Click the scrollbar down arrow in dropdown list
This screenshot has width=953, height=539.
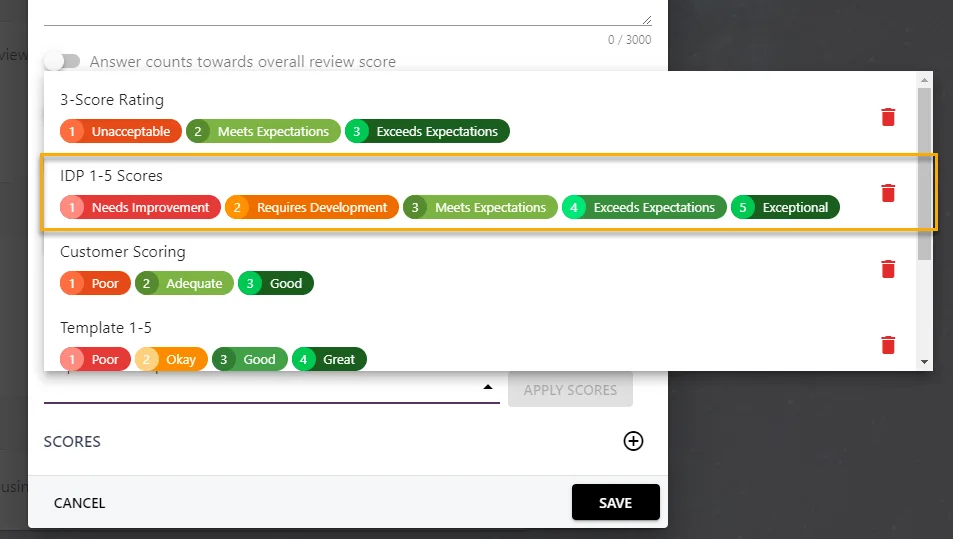click(x=924, y=362)
